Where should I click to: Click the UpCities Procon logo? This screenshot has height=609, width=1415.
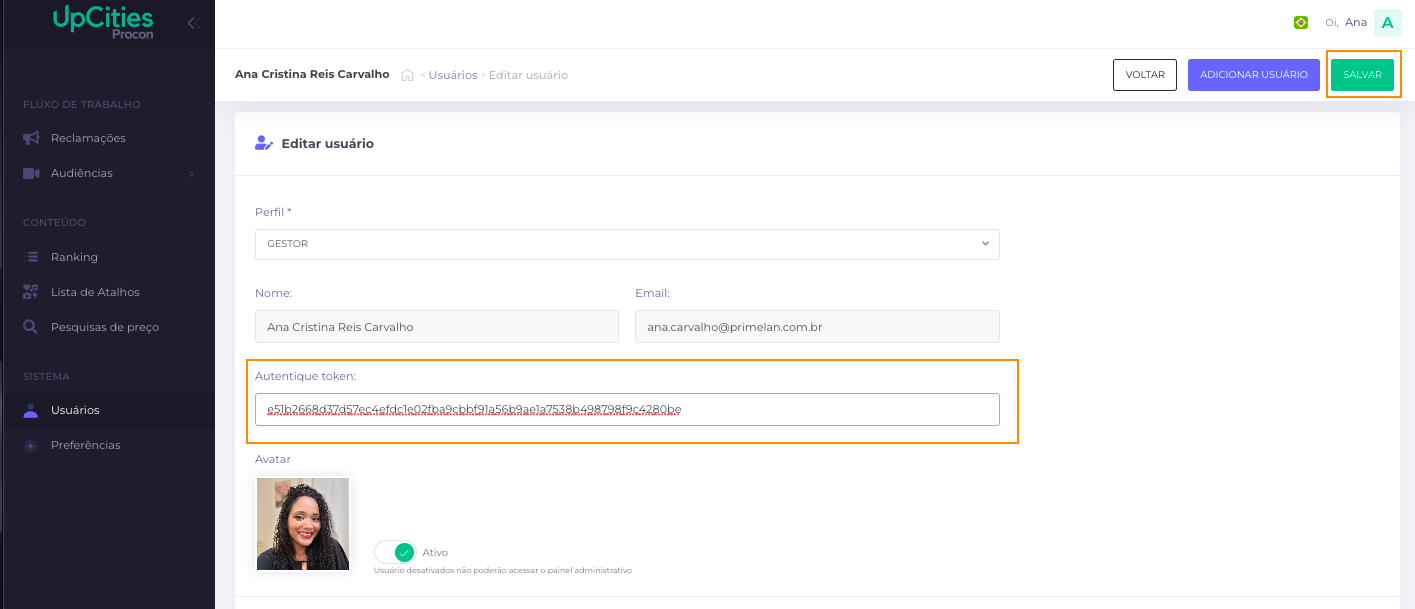point(103,23)
